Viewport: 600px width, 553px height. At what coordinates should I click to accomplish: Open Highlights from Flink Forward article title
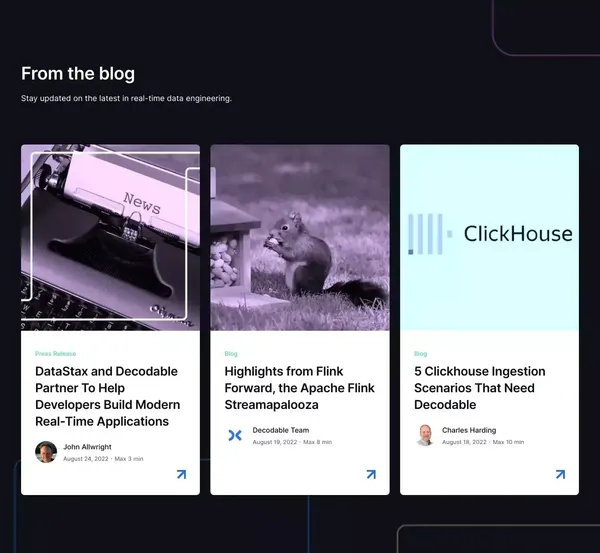coord(300,388)
